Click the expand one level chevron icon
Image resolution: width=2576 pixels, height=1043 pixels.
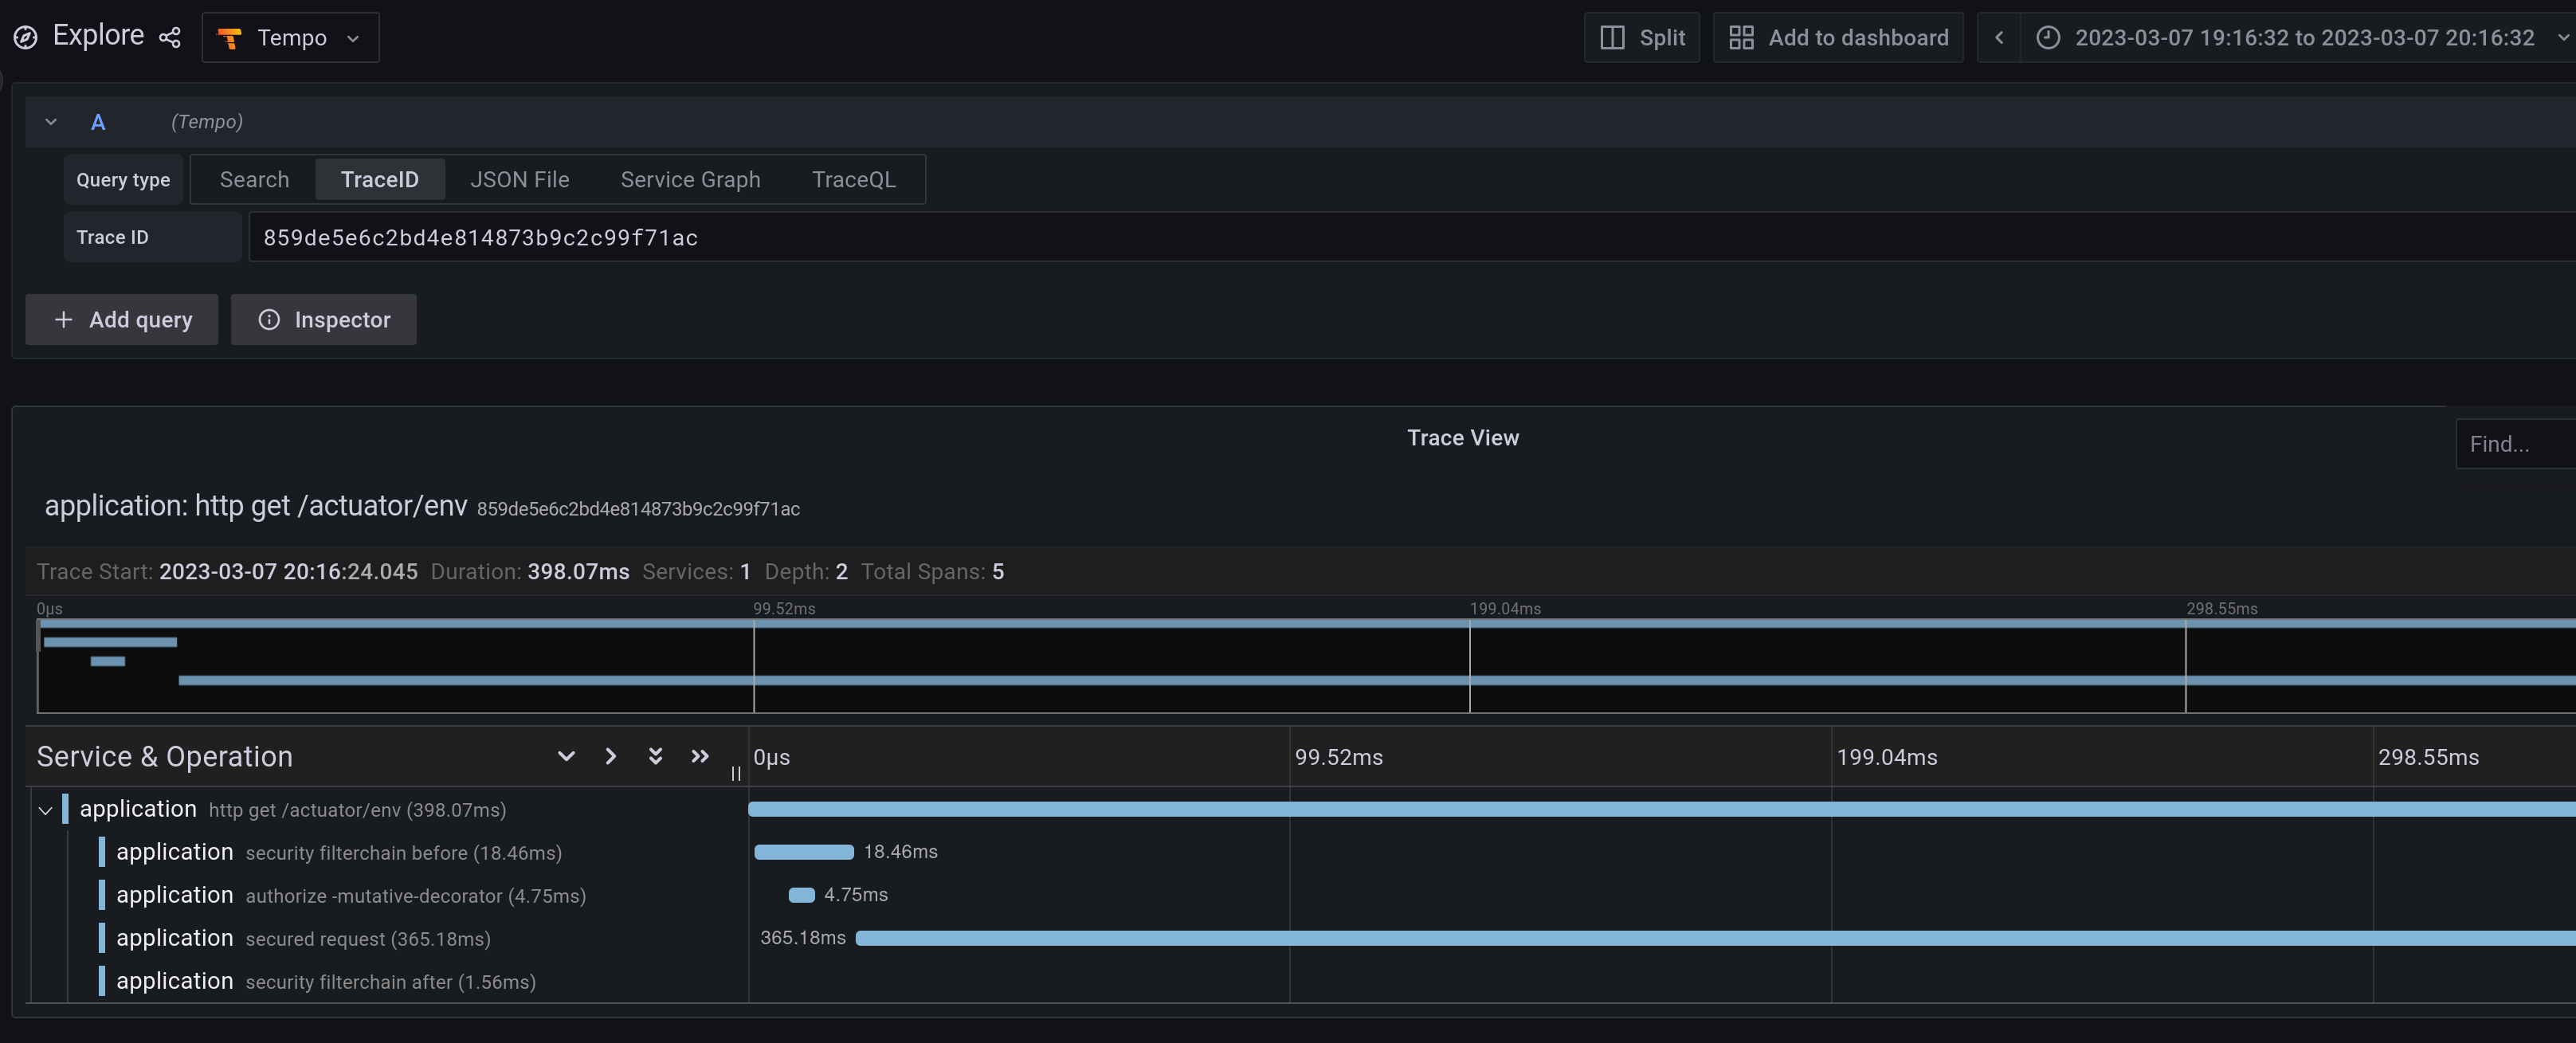[x=610, y=756]
